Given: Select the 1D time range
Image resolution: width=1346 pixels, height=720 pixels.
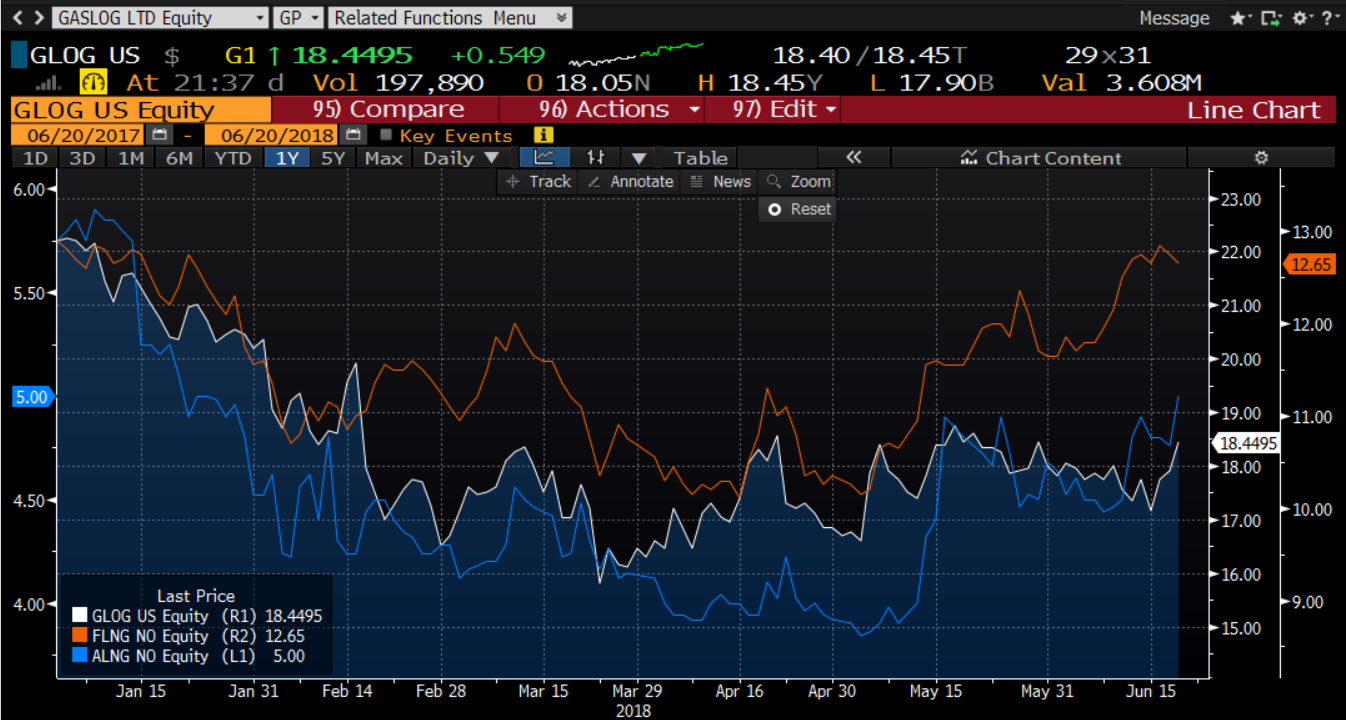Looking at the screenshot, I should coord(35,158).
